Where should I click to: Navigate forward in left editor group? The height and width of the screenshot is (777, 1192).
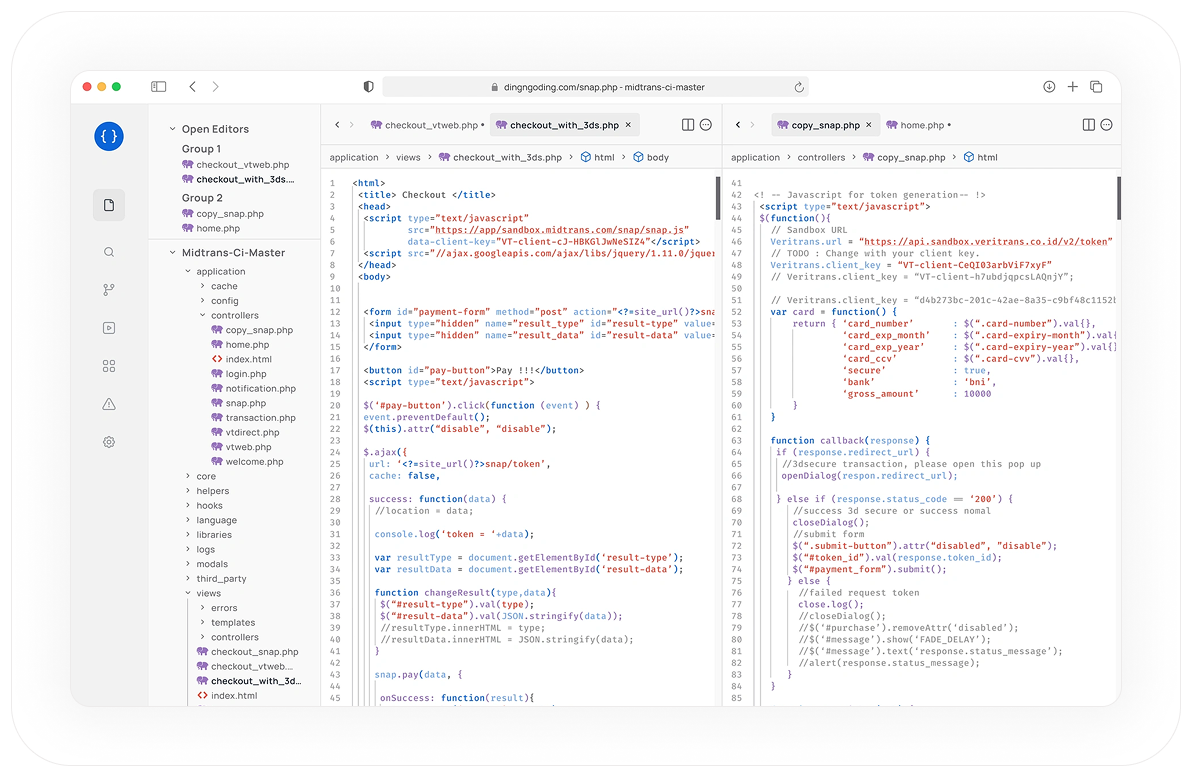[x=351, y=125]
